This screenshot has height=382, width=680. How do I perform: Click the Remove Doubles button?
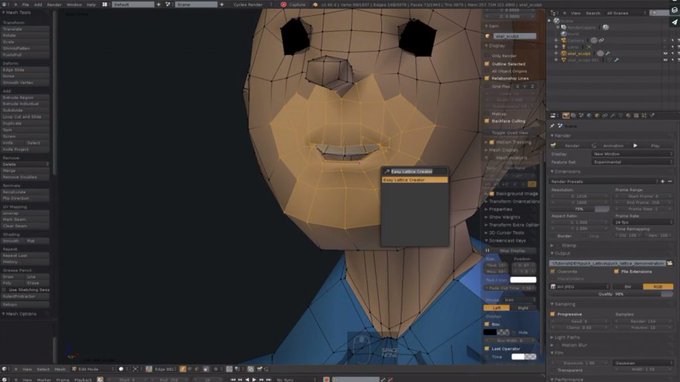[25, 177]
